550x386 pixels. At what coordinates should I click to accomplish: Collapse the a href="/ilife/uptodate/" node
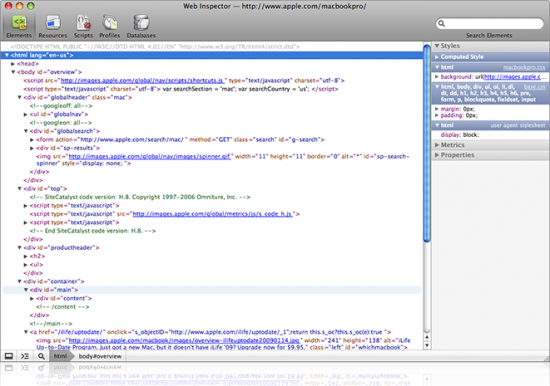26,332
